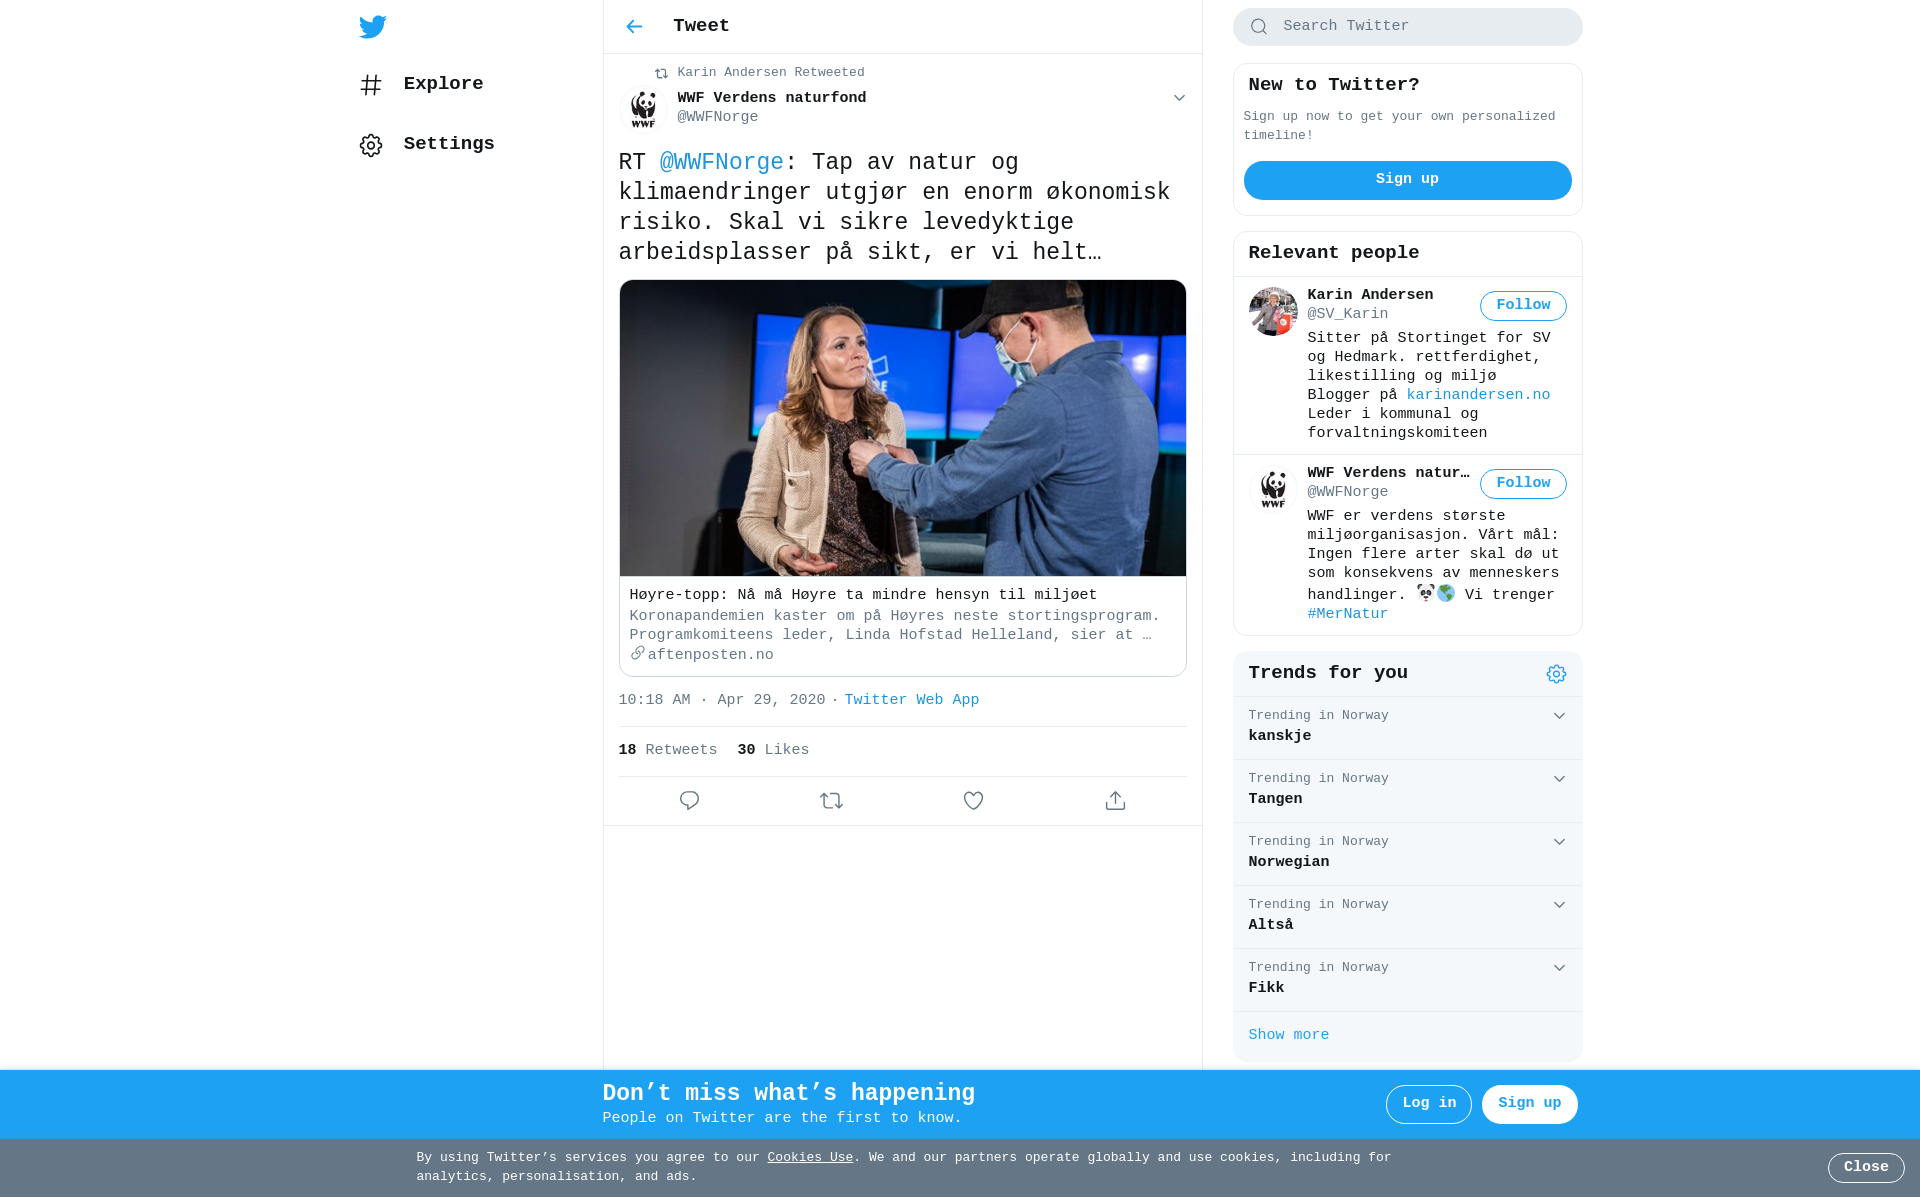Click WWF panda avatar in Relevant people
Image resolution: width=1920 pixels, height=1197 pixels.
[1273, 490]
